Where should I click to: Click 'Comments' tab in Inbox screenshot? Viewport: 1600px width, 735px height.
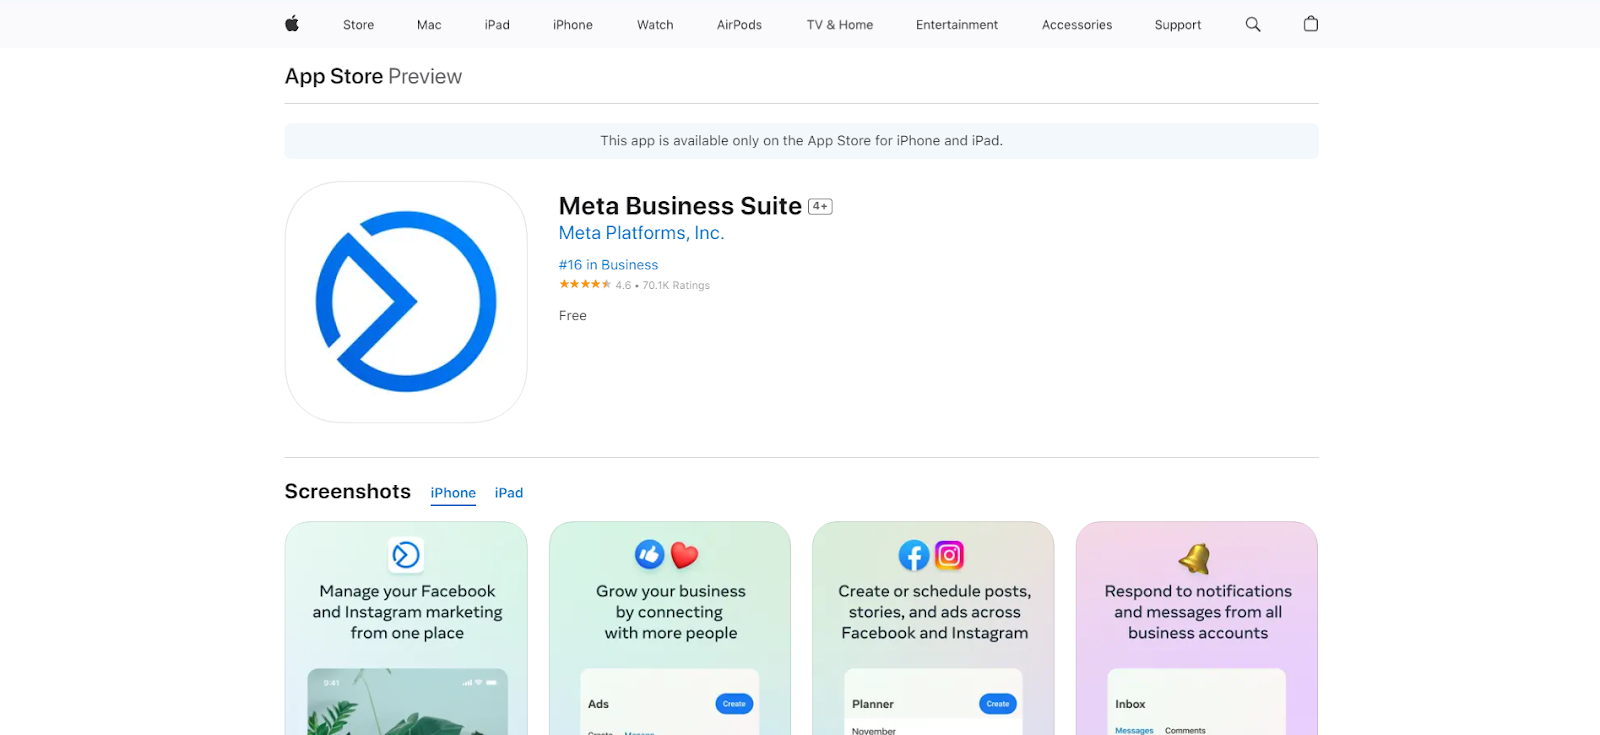[1185, 730]
